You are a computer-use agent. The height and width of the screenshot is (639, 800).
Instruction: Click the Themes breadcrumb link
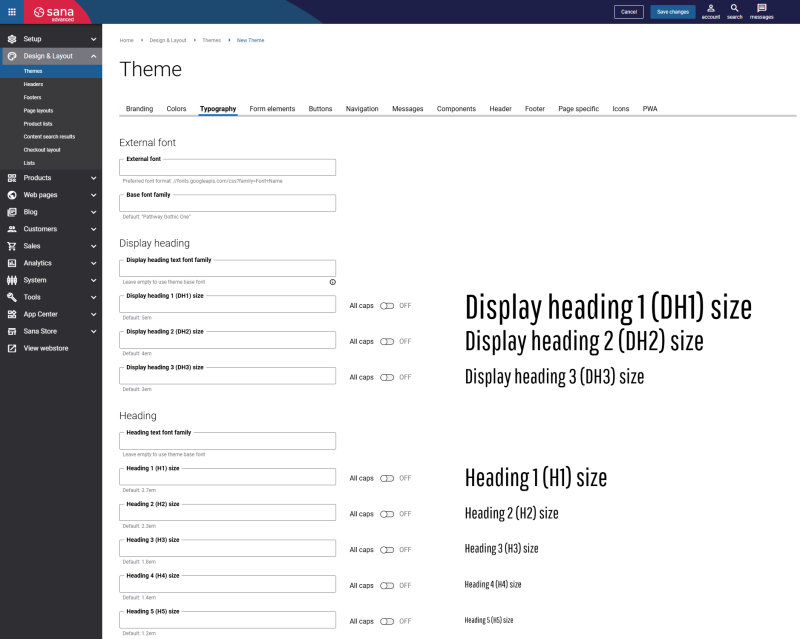tap(211, 40)
